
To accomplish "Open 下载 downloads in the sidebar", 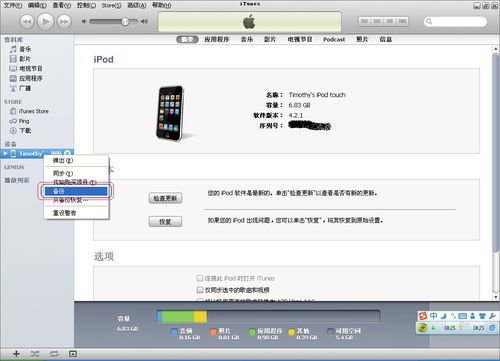I will click(21, 131).
